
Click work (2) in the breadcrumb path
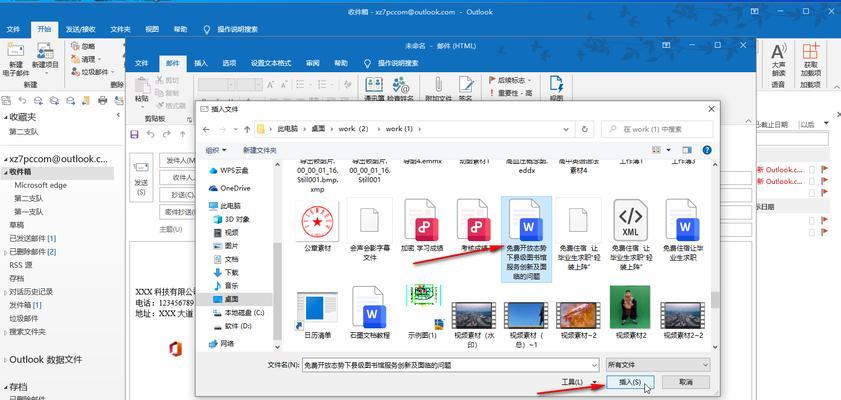(x=353, y=129)
